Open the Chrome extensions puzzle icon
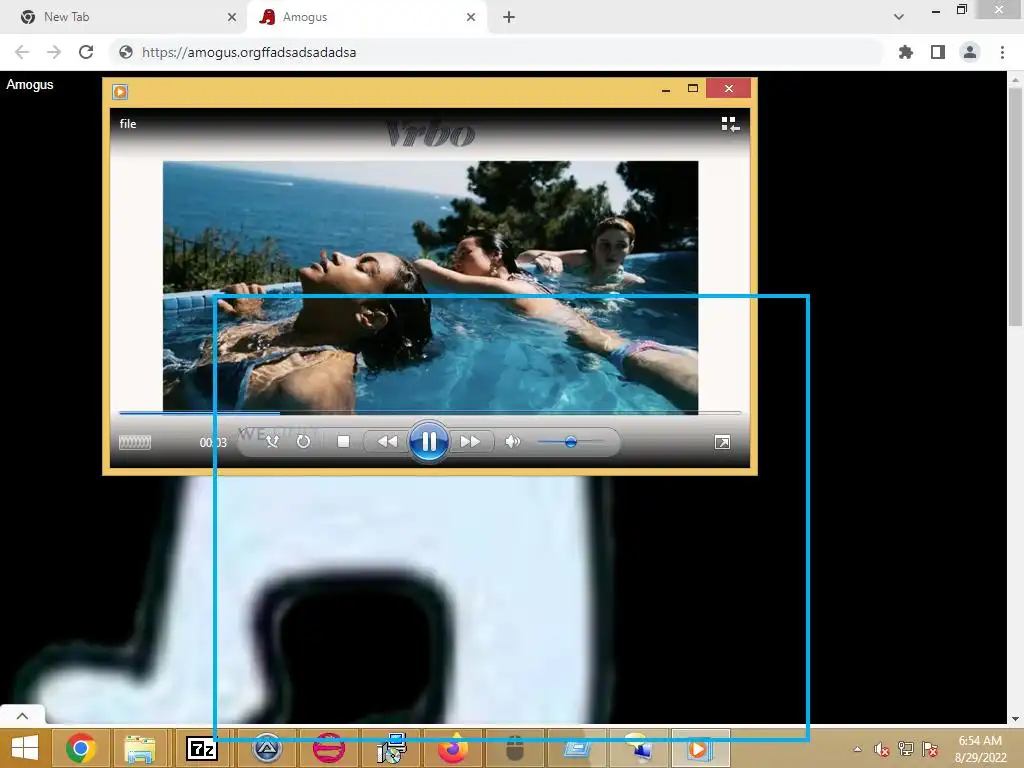 coord(906,52)
